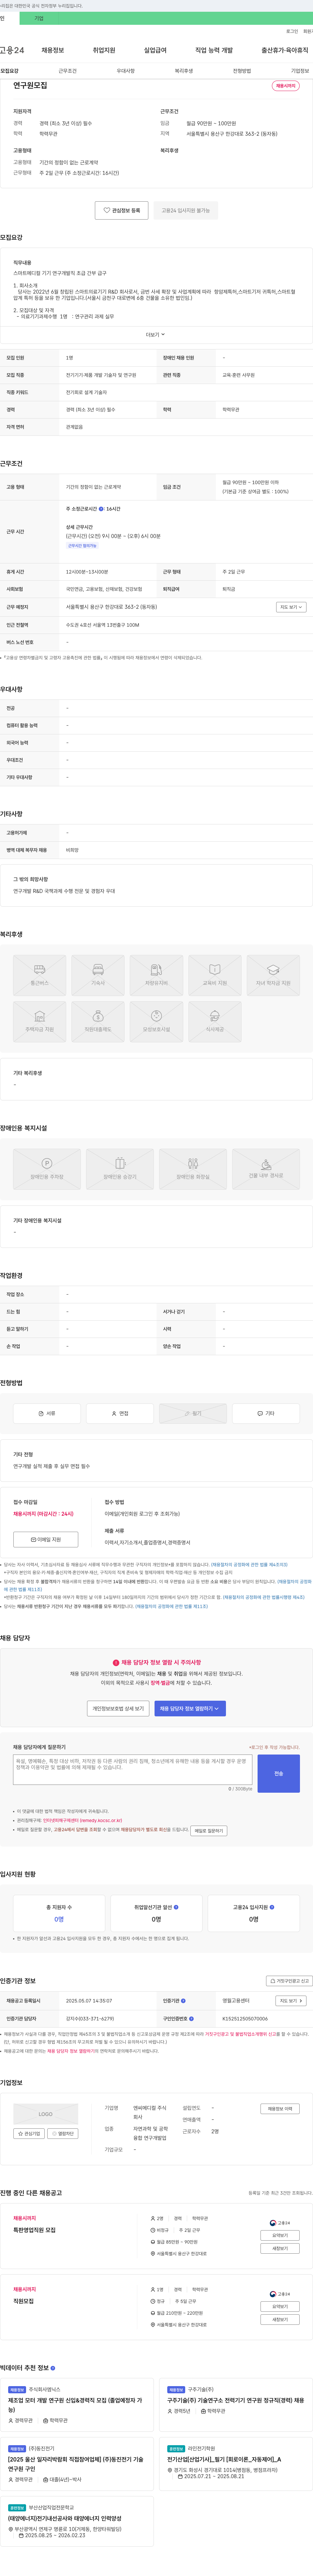
Task: Open the 직업 능력 개발 menu
Action: pos(214,50)
